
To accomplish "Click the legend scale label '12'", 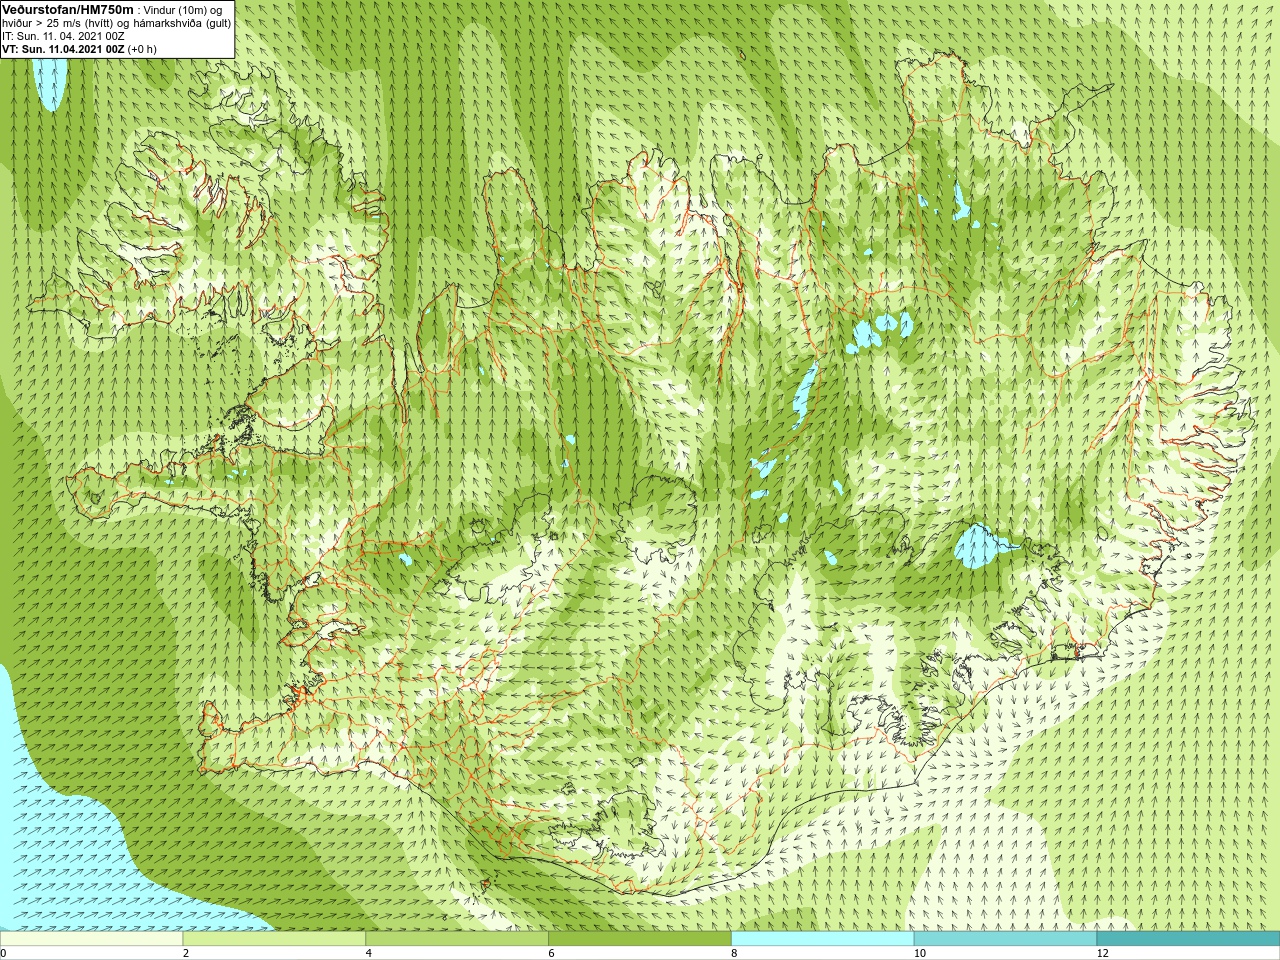I will tap(1102, 953).
